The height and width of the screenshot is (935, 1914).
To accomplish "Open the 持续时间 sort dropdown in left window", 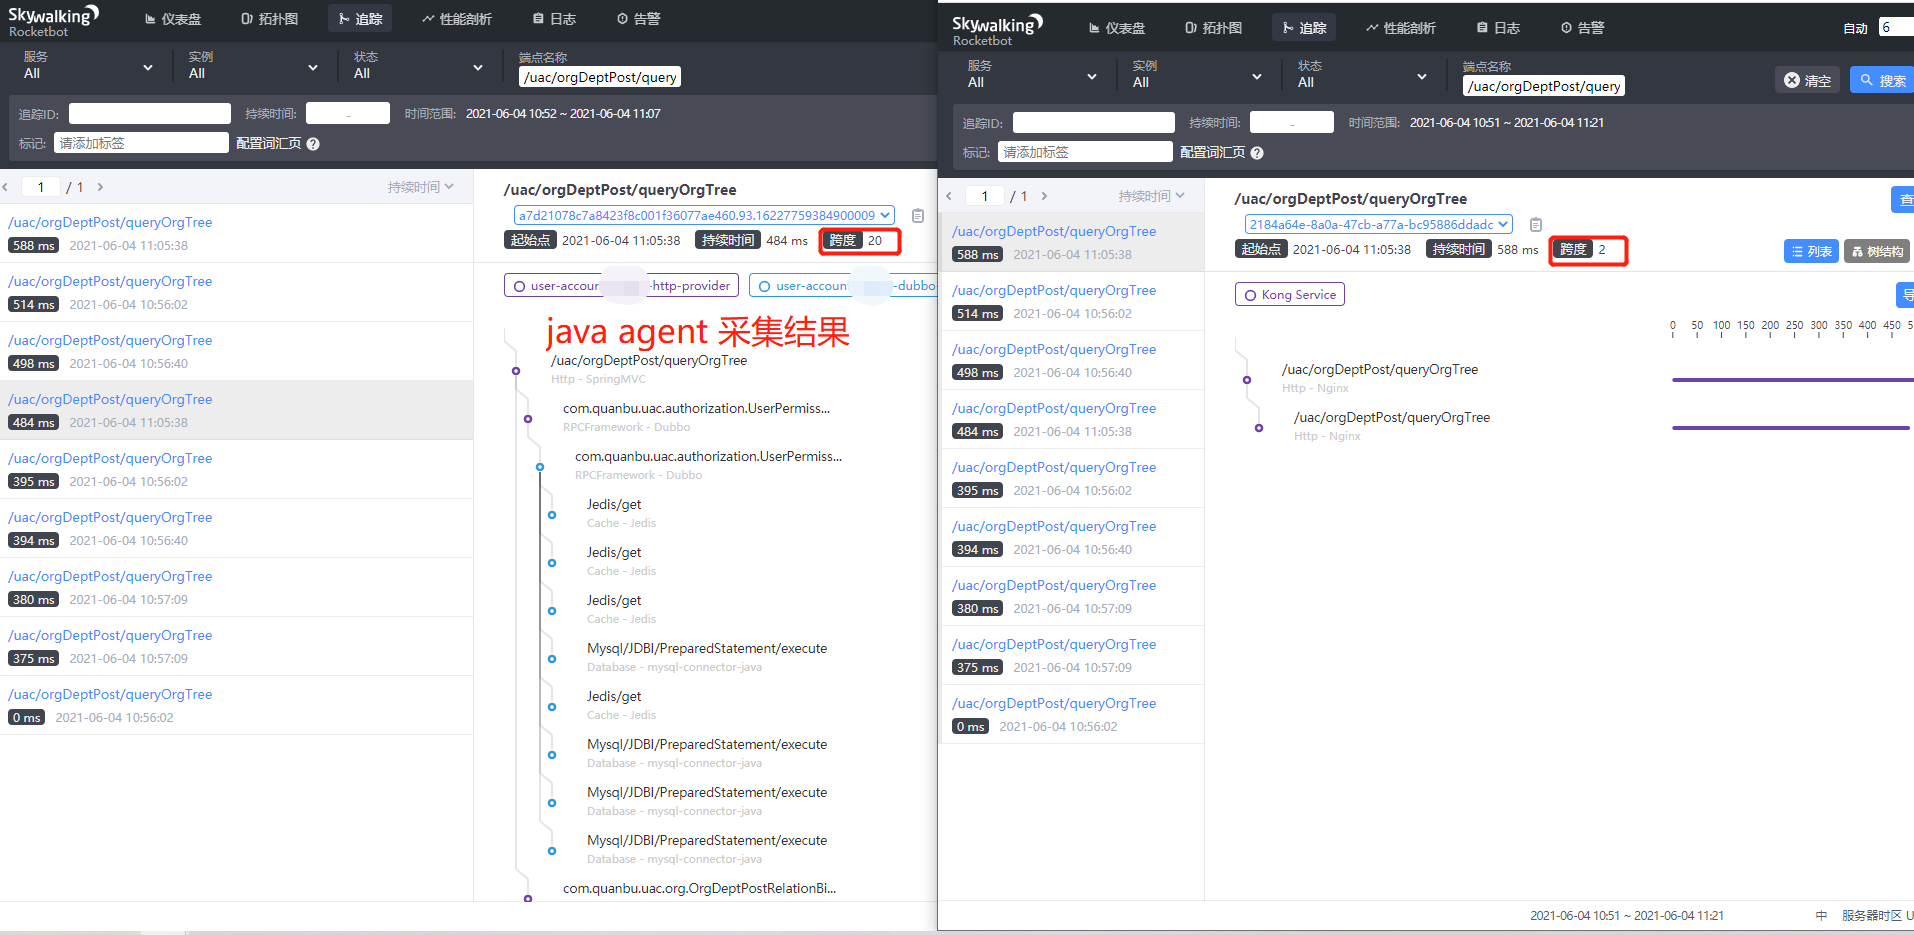I will [421, 187].
